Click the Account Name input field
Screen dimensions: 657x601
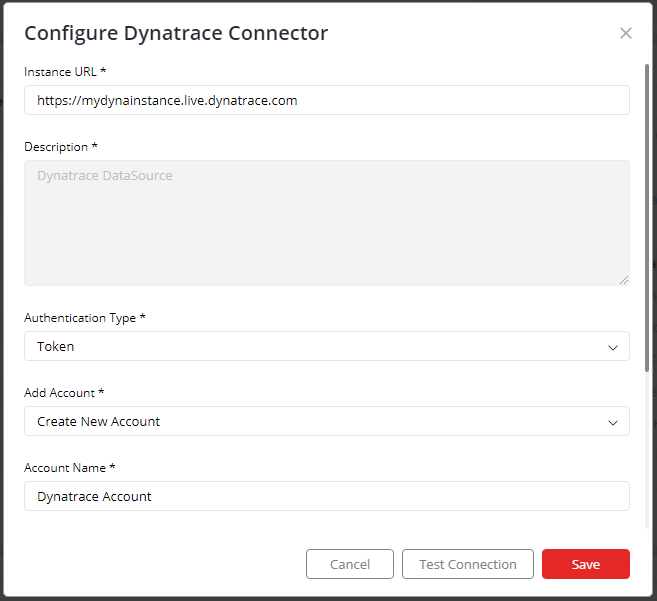click(327, 496)
